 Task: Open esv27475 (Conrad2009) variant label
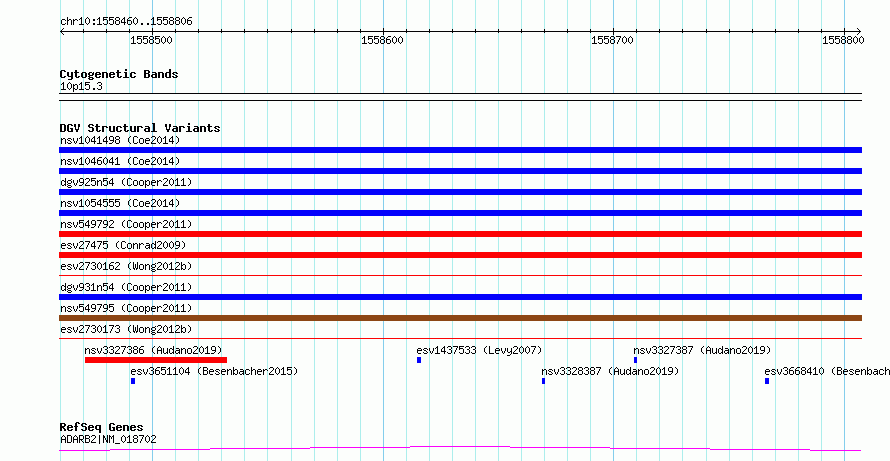(123, 245)
